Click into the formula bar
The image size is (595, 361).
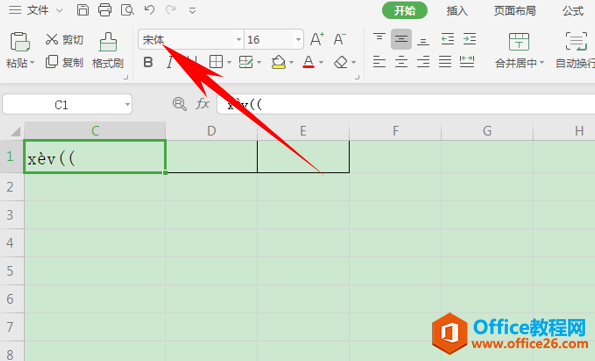(406, 104)
